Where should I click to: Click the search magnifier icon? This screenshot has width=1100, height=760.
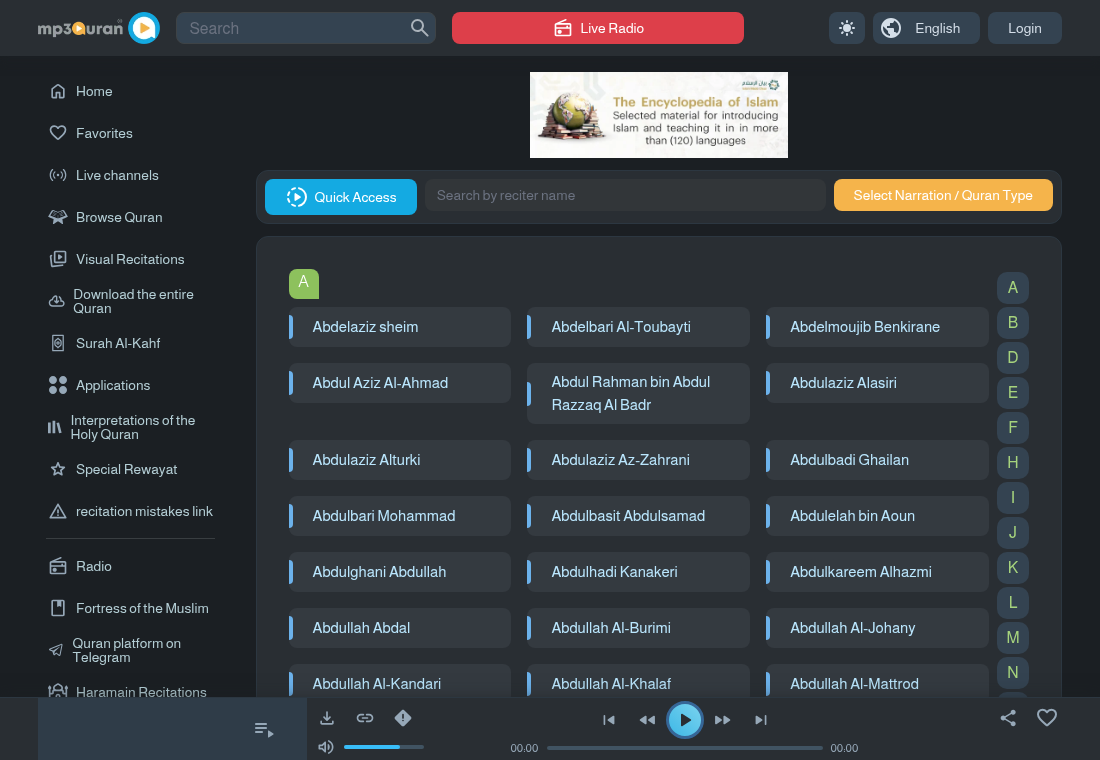[420, 28]
